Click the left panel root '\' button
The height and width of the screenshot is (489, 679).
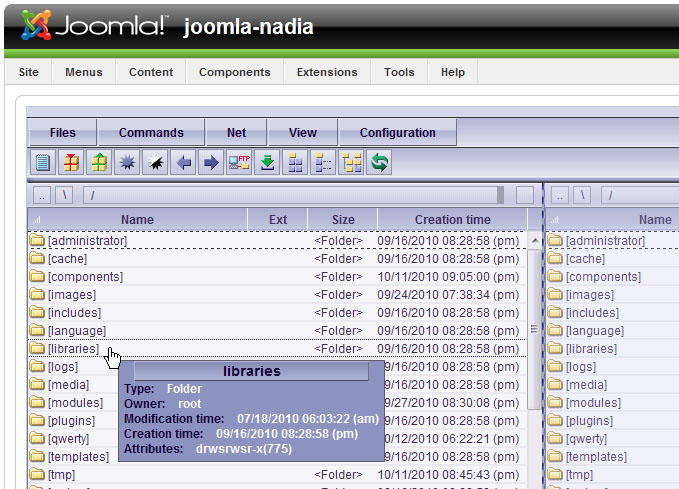[x=64, y=196]
